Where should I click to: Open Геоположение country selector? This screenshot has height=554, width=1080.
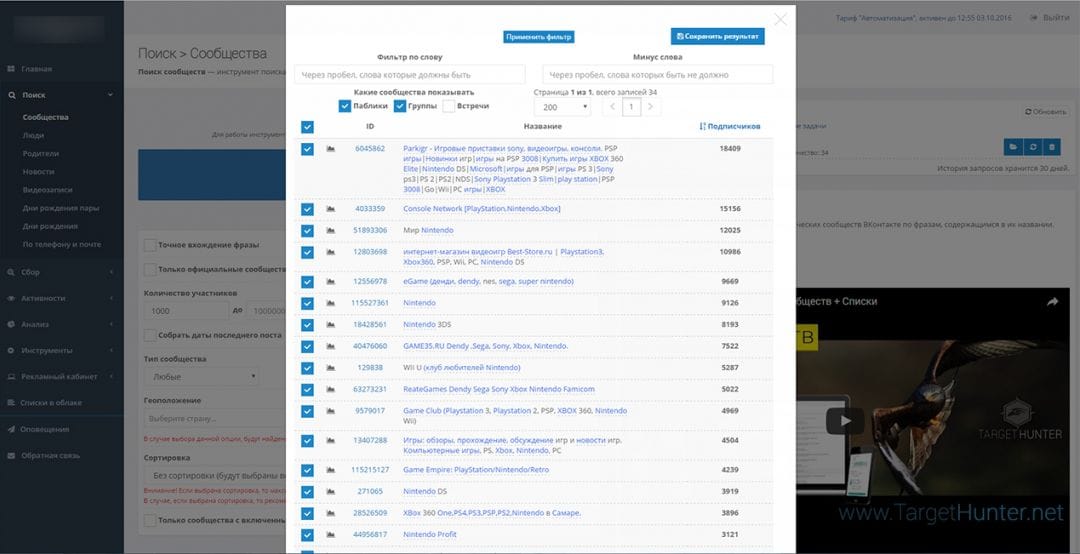(x=214, y=419)
